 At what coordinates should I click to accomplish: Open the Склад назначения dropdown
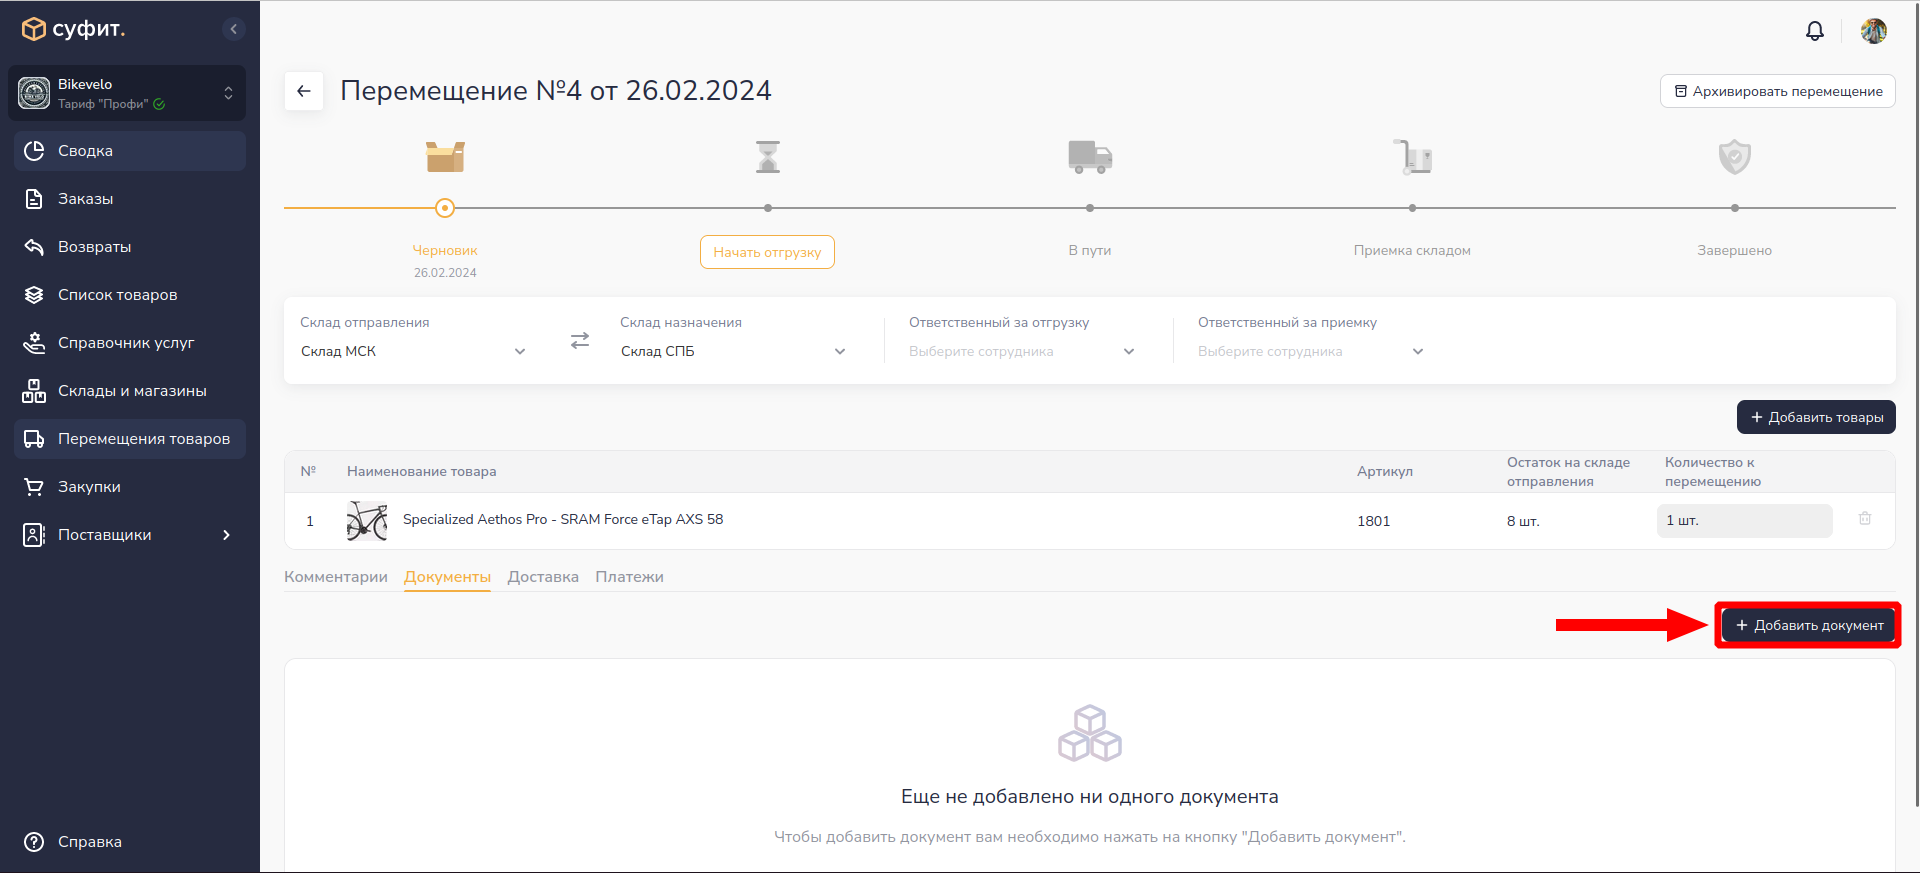(x=733, y=351)
